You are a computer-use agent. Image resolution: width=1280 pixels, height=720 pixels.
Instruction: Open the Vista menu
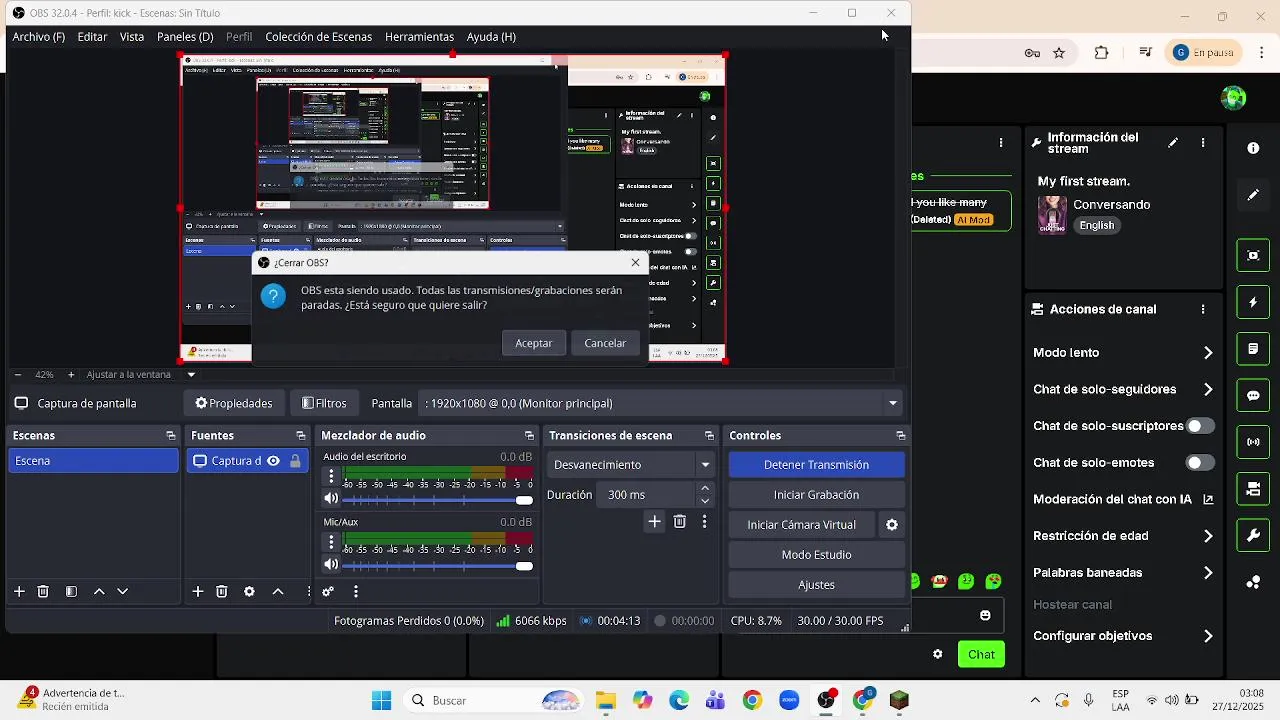point(132,37)
